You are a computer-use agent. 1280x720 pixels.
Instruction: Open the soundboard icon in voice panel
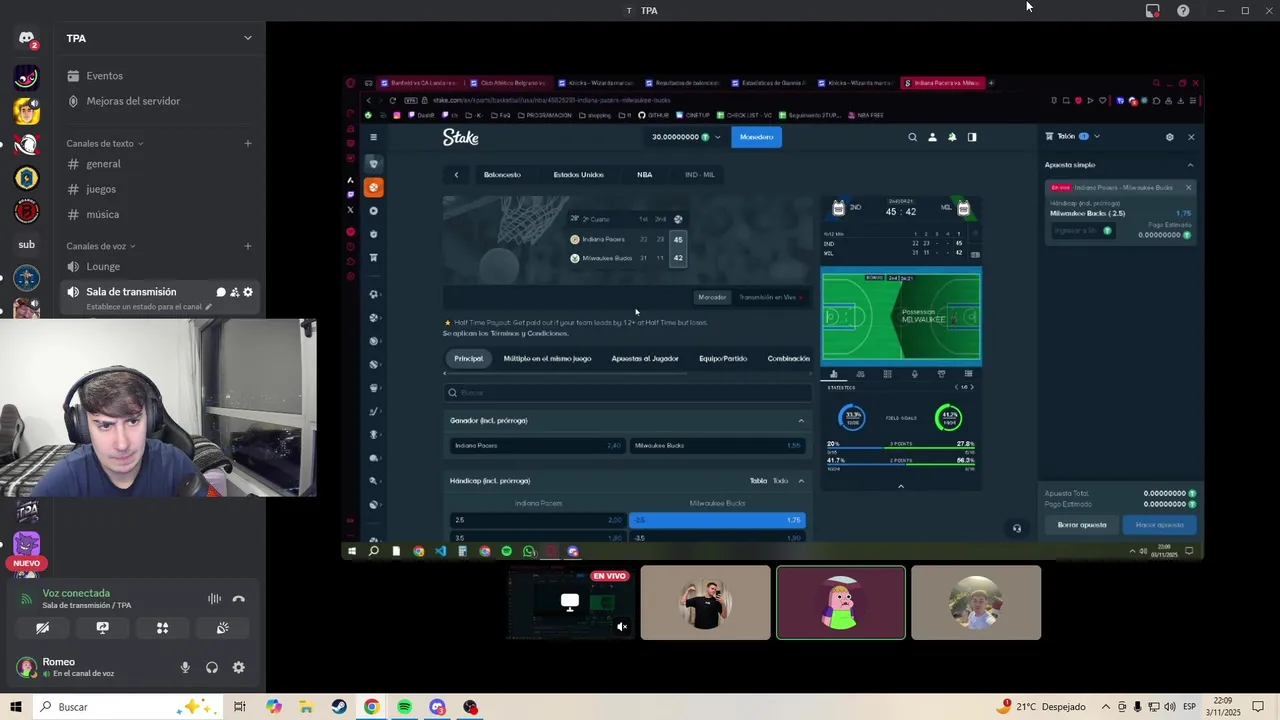[x=222, y=628]
